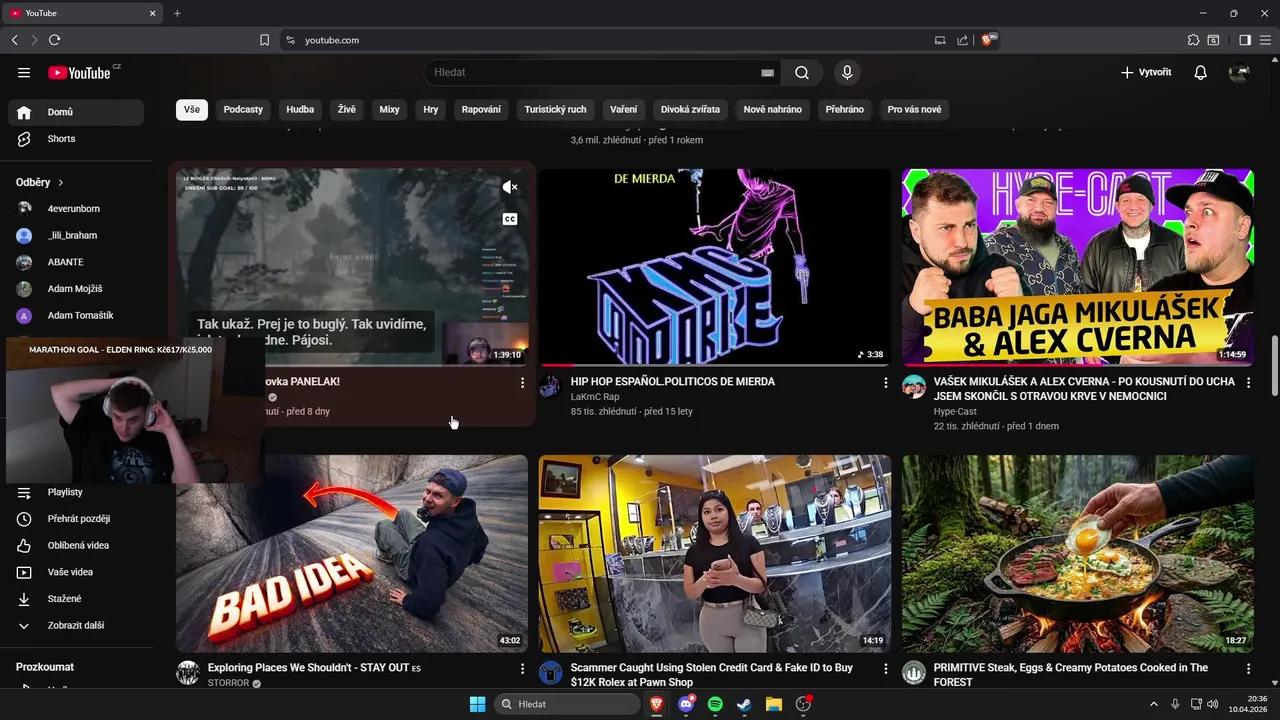Click the page vertical scrollbar thumb
The image size is (1280, 720).
coord(1274,367)
